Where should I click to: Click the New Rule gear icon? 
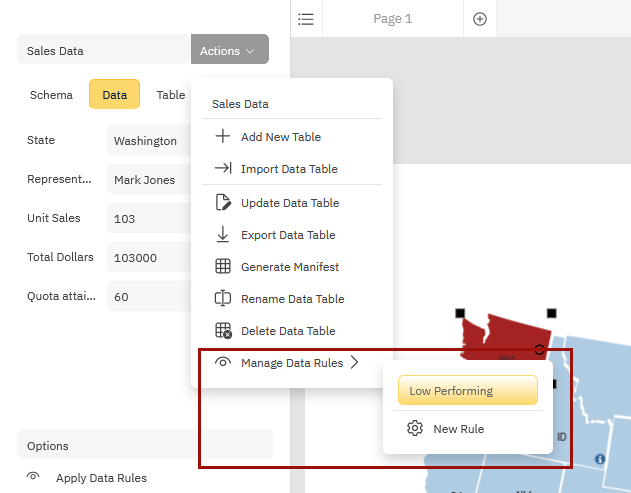click(415, 429)
